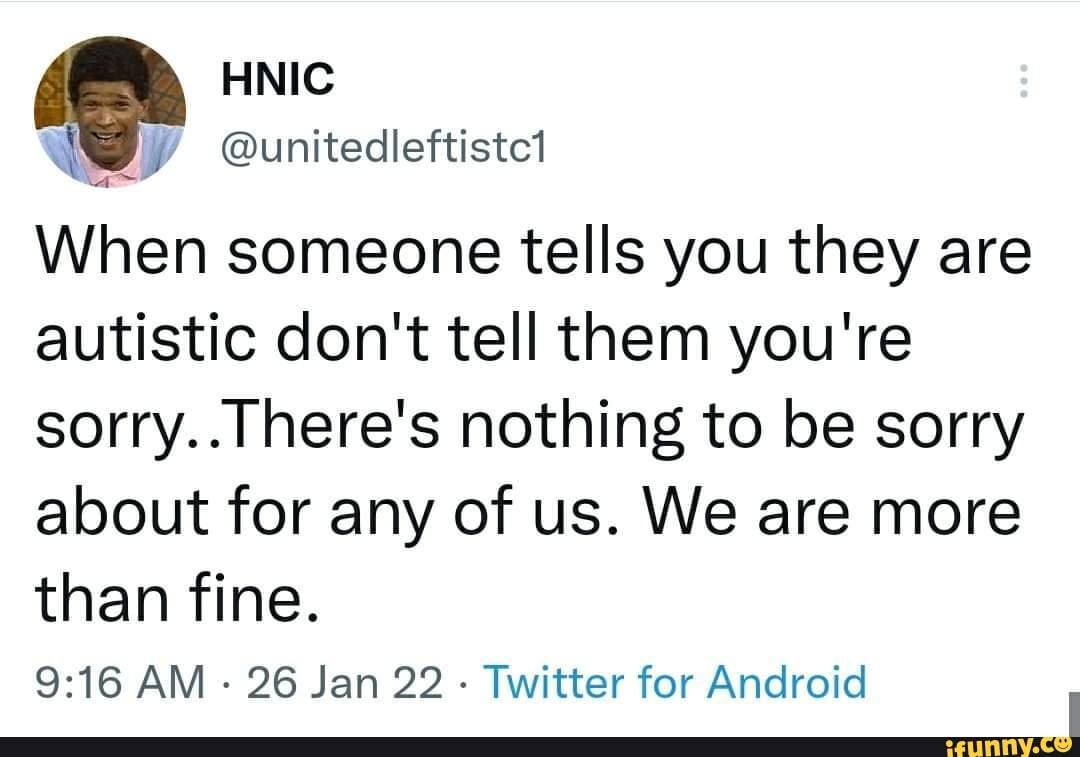Click the @unitedleftistc1 handle
This screenshot has width=1080, height=757.
(x=382, y=150)
